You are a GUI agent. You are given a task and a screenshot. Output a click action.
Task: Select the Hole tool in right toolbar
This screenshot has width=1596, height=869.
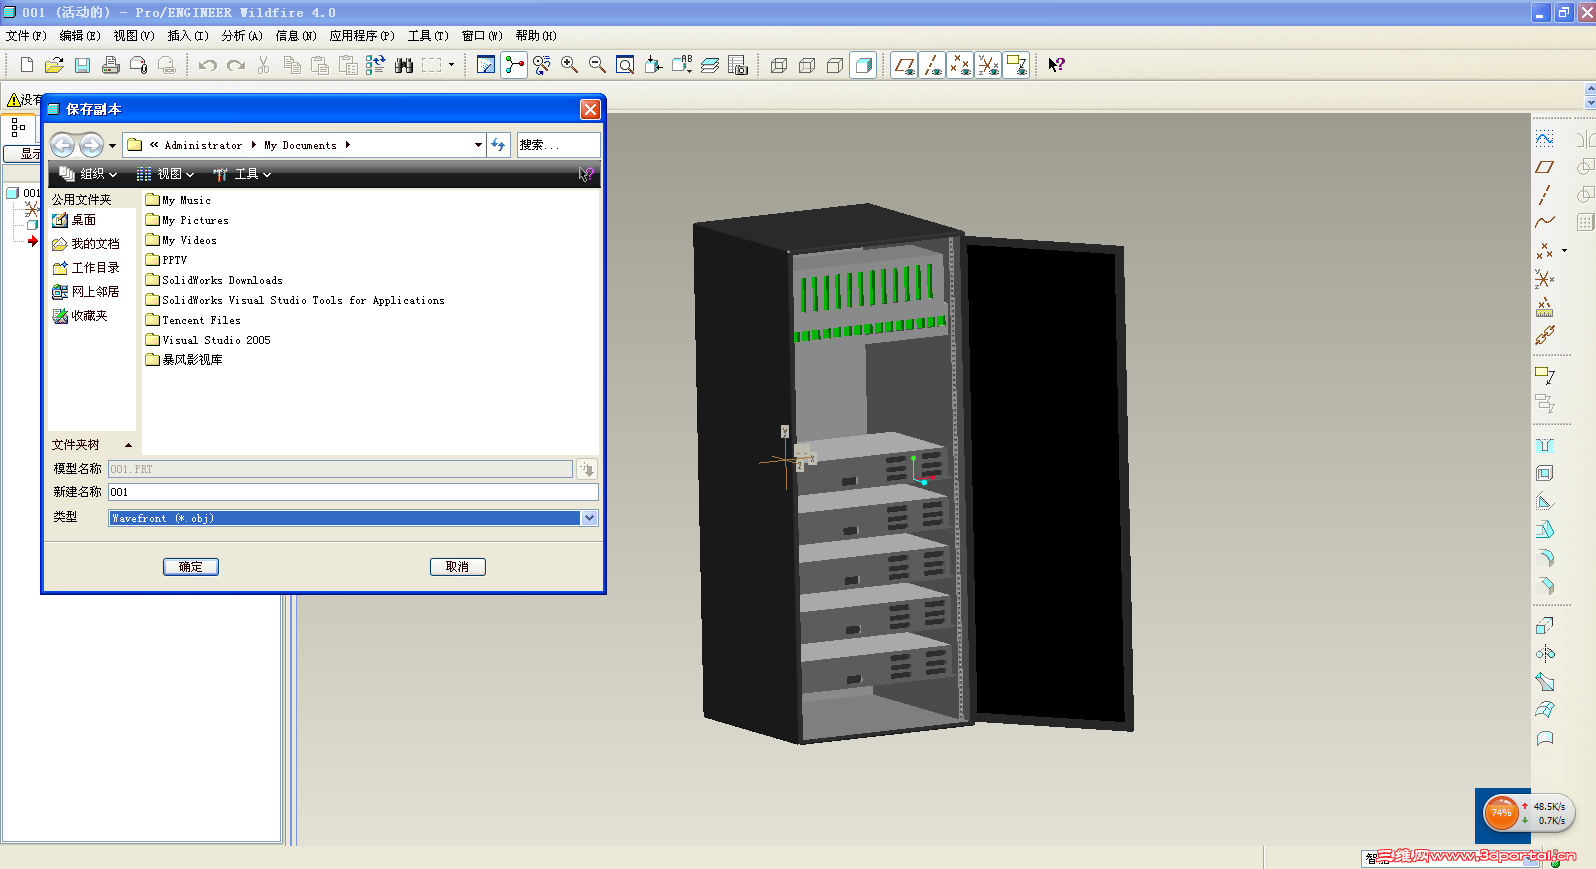tap(1545, 445)
